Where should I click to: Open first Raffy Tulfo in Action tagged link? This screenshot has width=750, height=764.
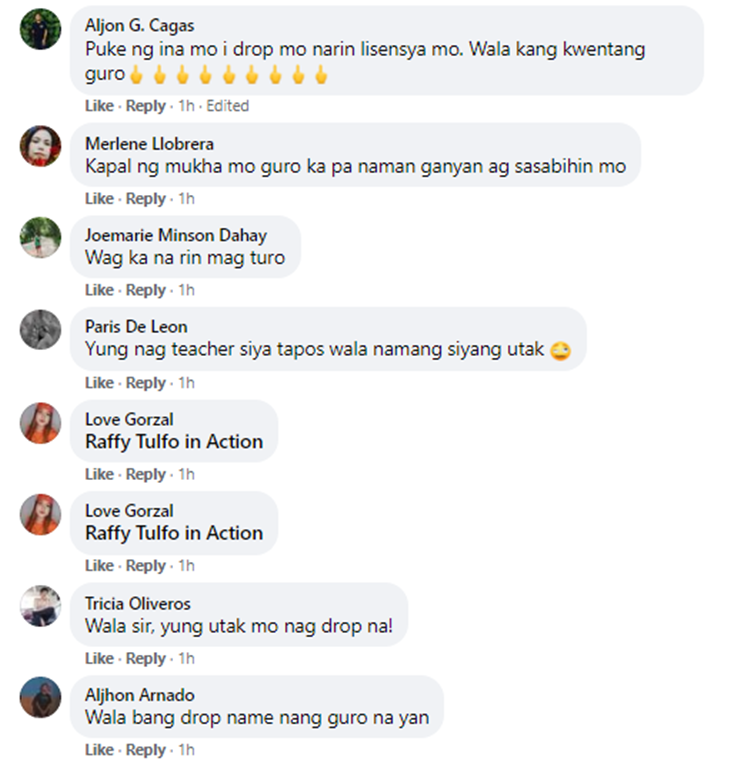[174, 441]
